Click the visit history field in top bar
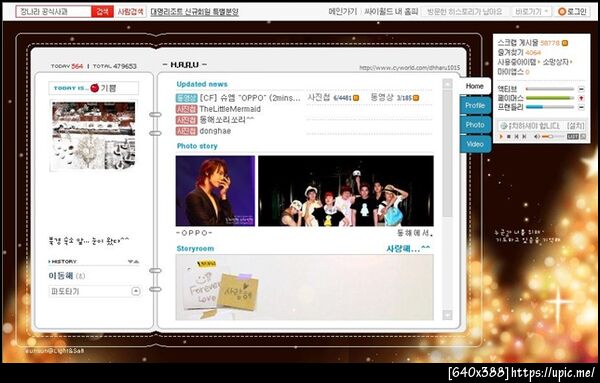The width and height of the screenshot is (600, 383). point(465,12)
